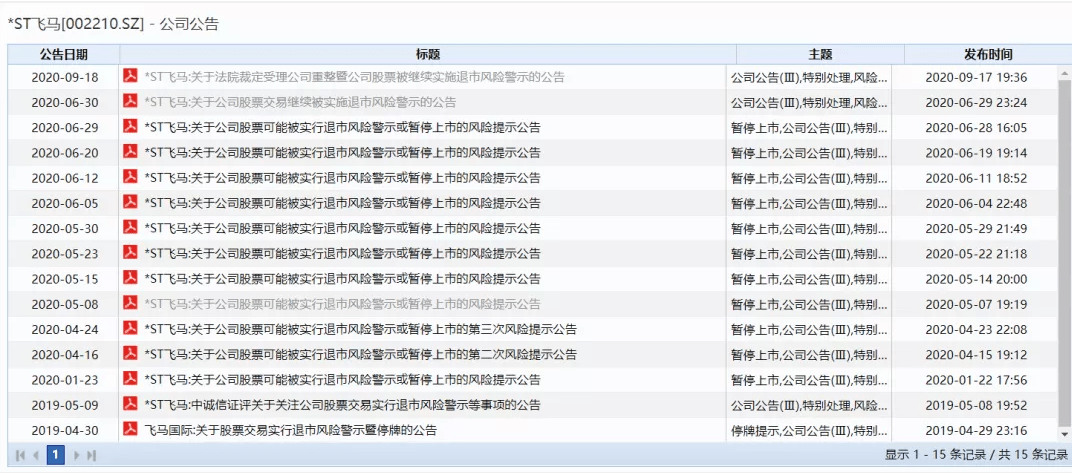The width and height of the screenshot is (1072, 473).
Task: Select the publish time 2020-04-15 19:12
Action: tap(976, 355)
